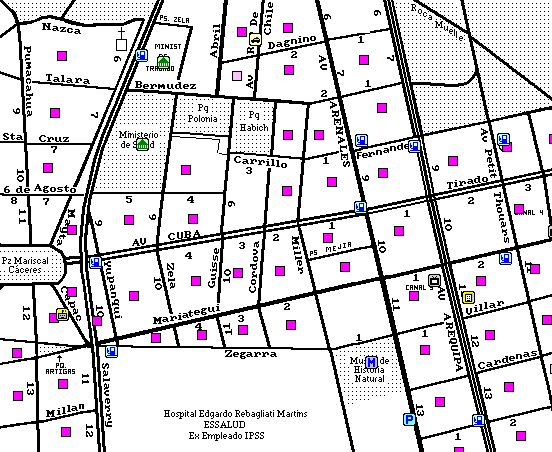
Task: Open the blue museum M icon
Action: pos(371,362)
